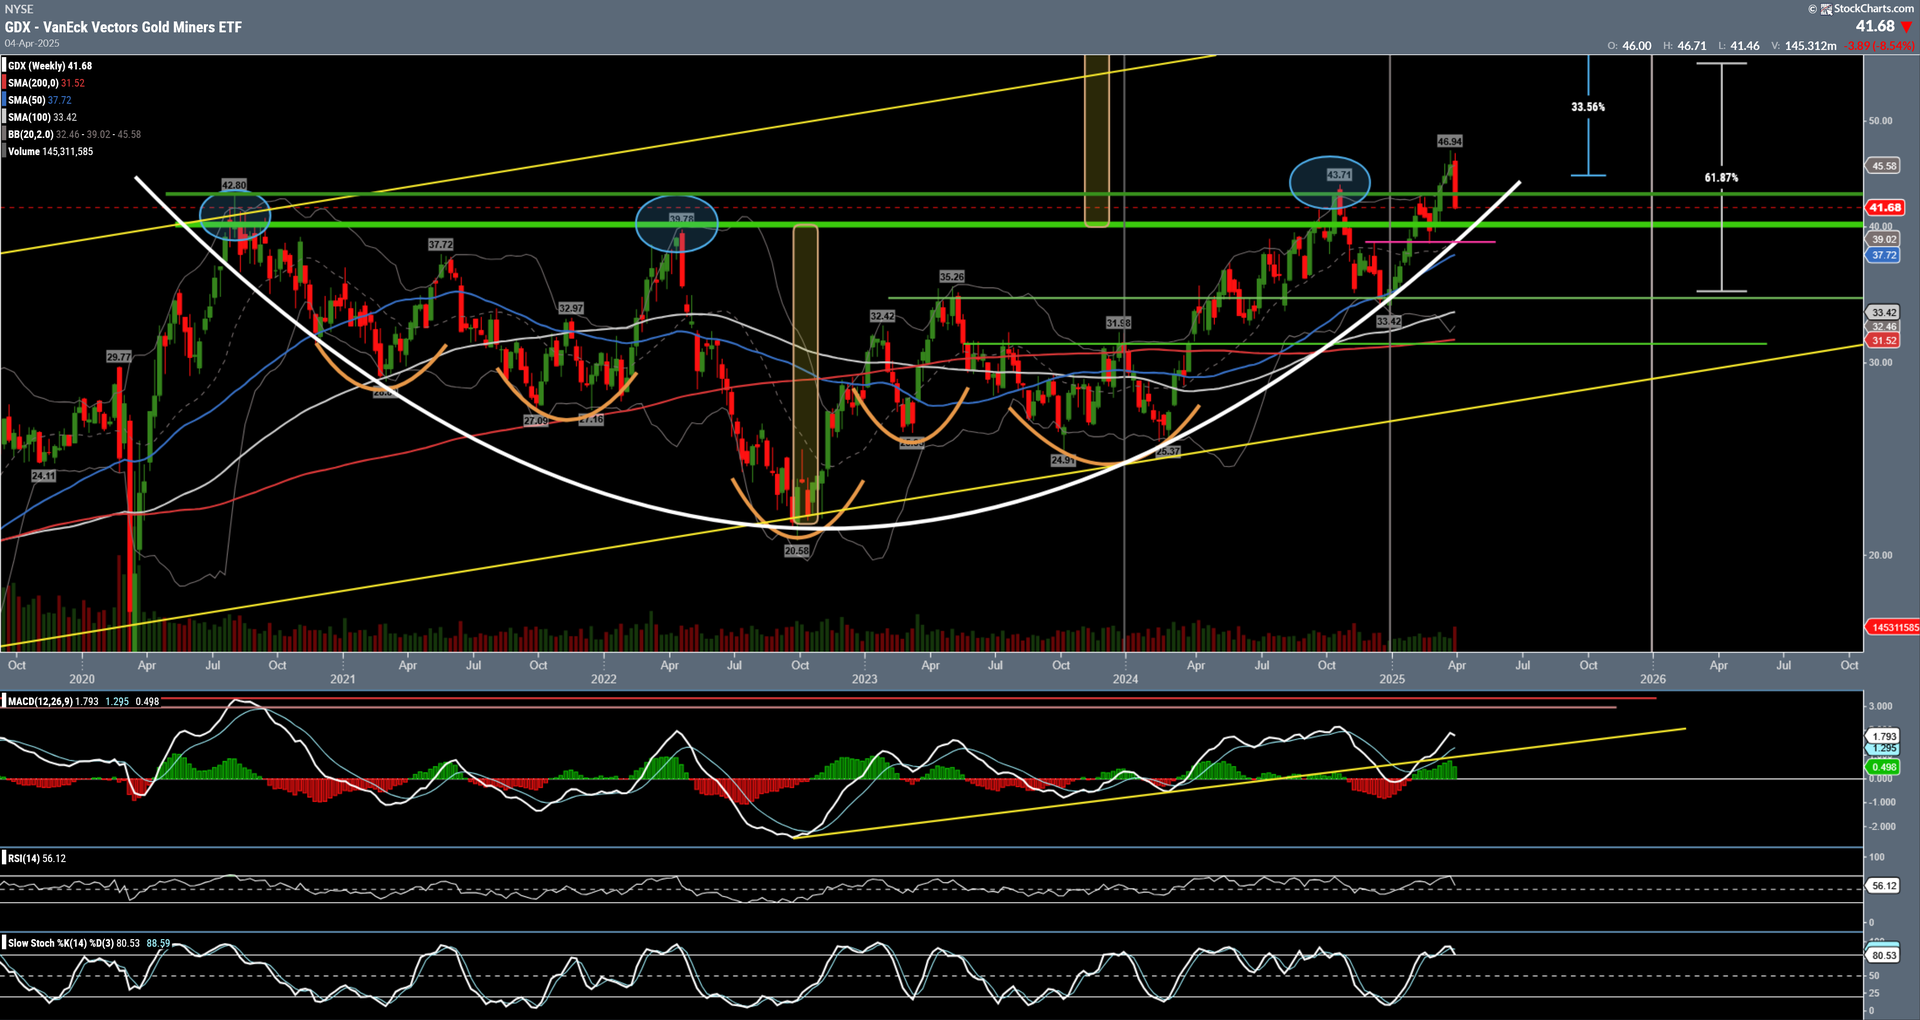Click the 61.87% measurement annotation
This screenshot has height=1020, width=1920.
pos(1722,178)
